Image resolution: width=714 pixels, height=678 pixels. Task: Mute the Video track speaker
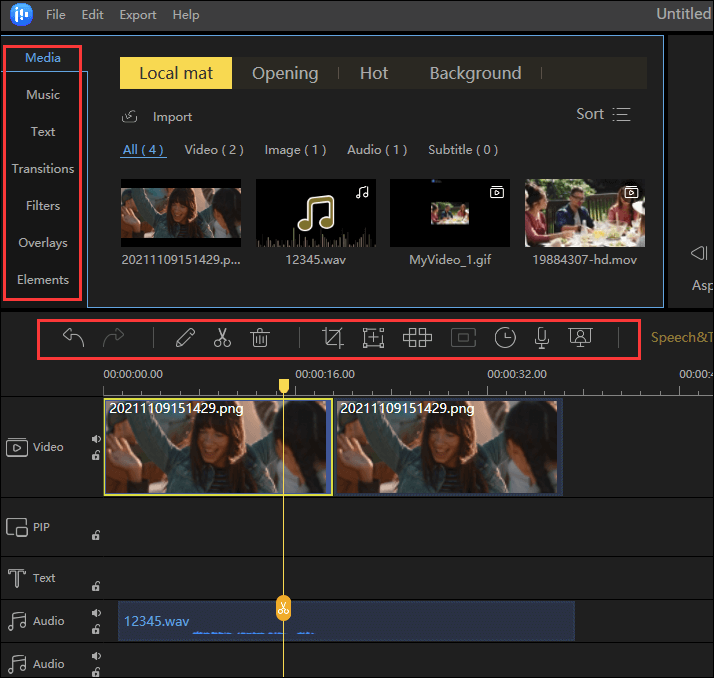pyautogui.click(x=96, y=438)
